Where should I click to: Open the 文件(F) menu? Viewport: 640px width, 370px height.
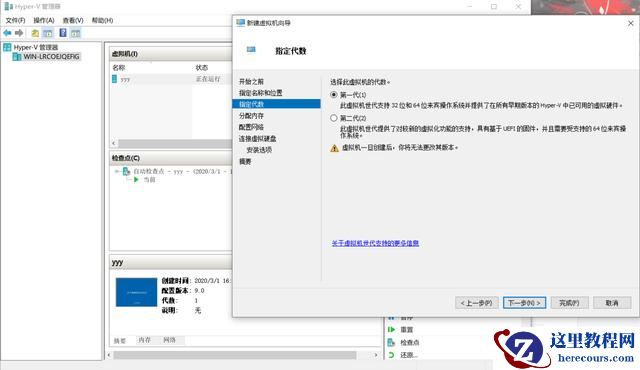click(x=15, y=20)
